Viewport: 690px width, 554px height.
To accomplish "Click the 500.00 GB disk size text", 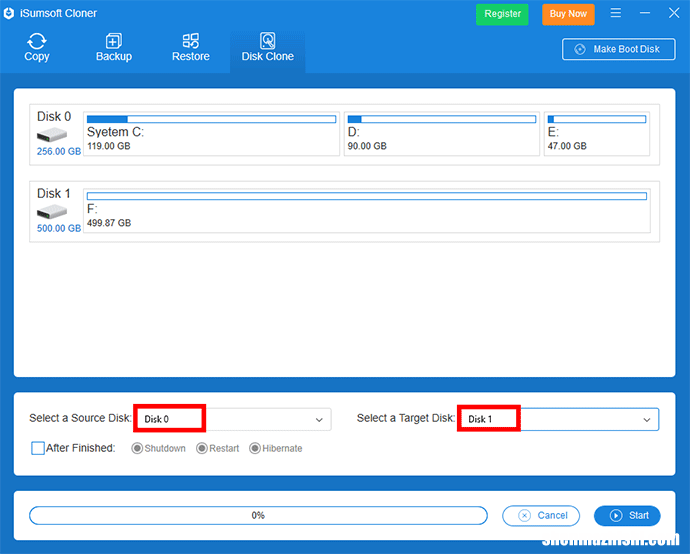I will 59,228.
